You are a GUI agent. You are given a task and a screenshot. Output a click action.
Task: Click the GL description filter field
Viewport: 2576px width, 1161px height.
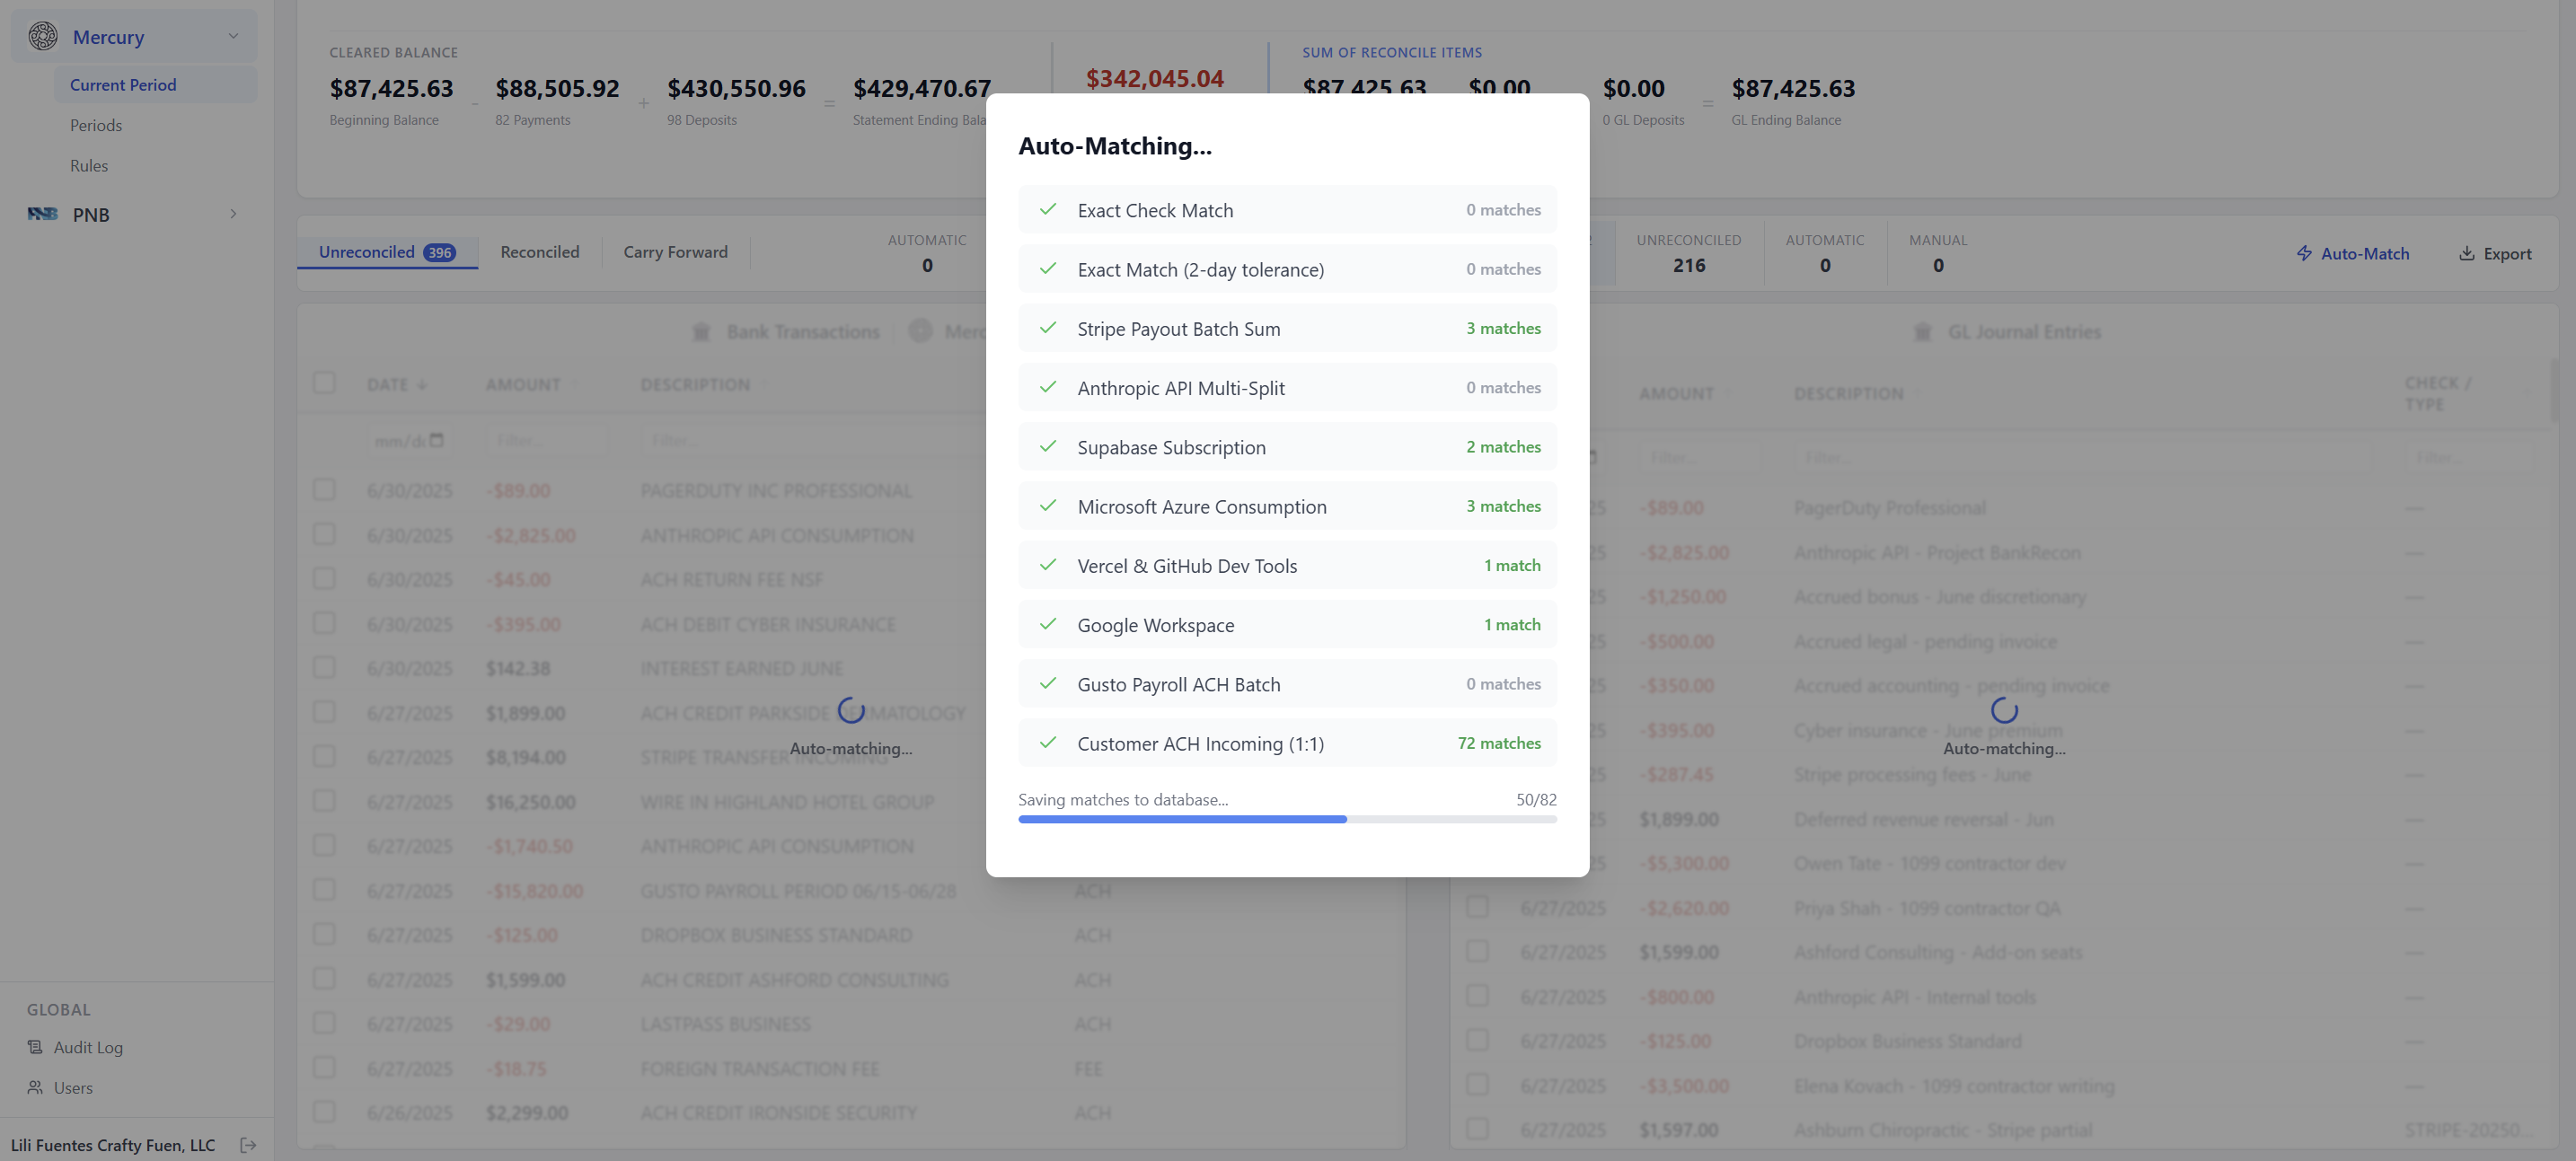point(2081,457)
